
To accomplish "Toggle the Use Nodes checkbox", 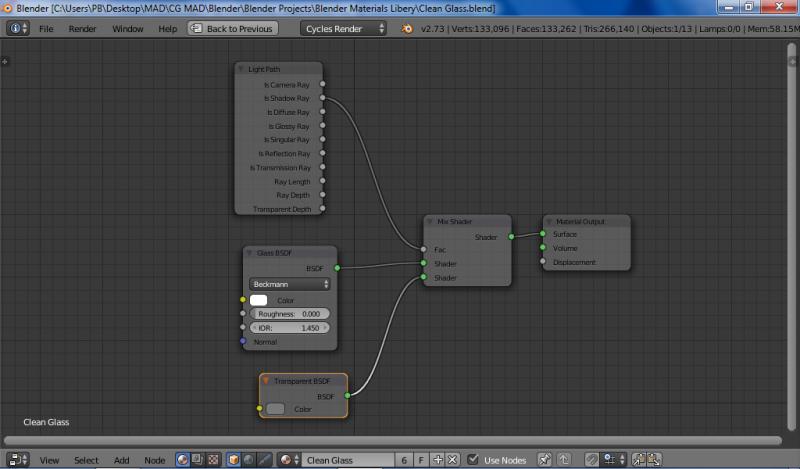I will click(473, 460).
